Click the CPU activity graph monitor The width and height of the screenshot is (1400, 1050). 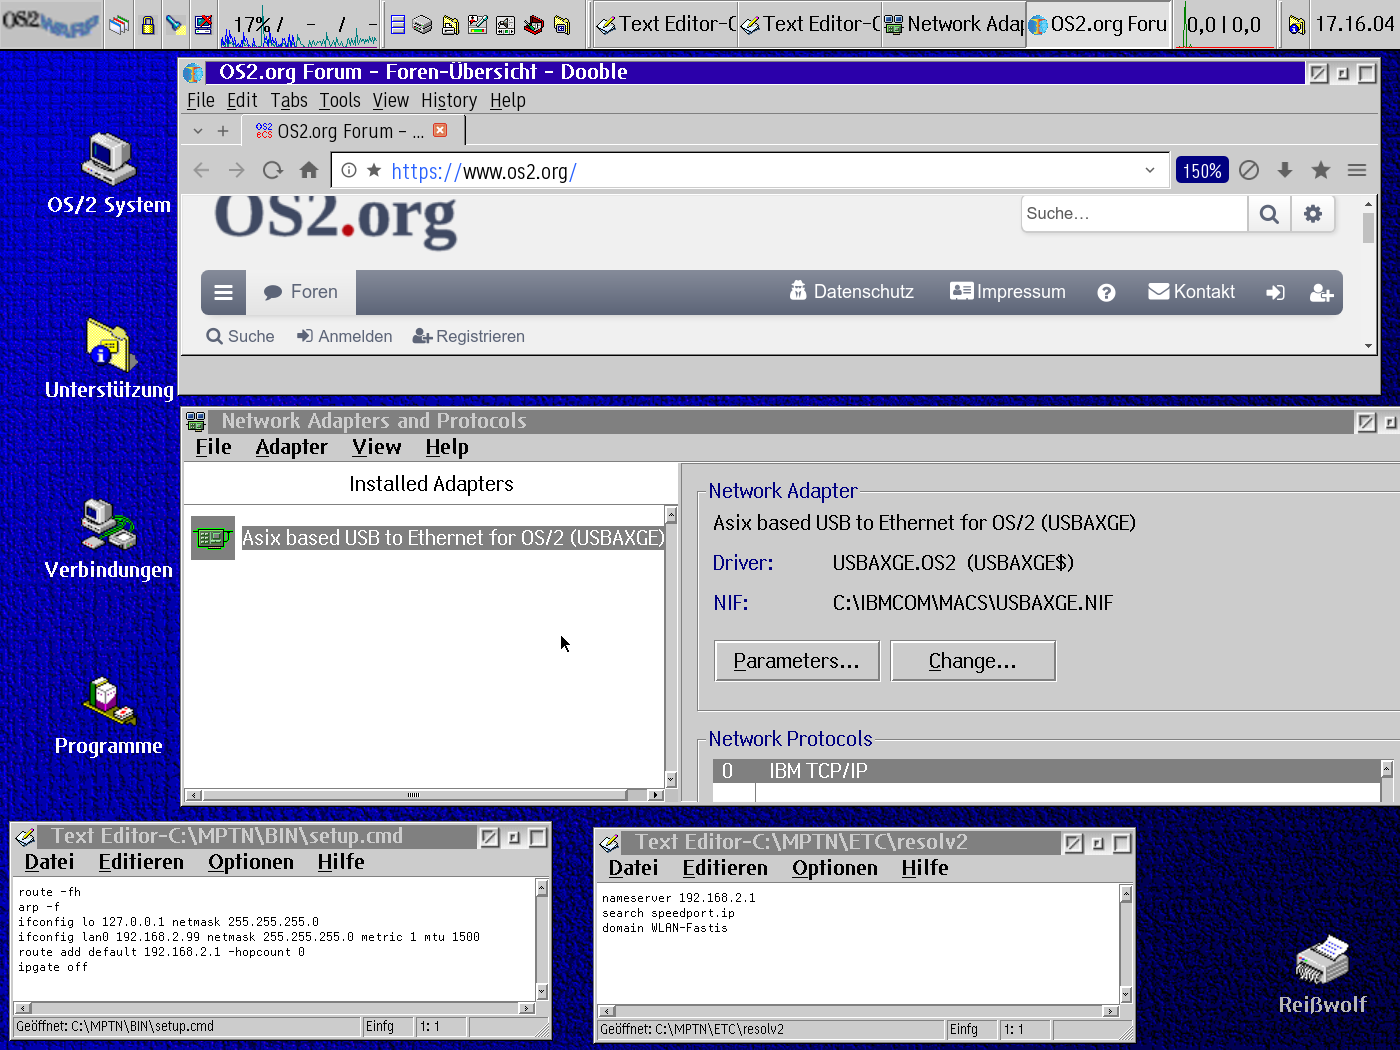coord(300,25)
